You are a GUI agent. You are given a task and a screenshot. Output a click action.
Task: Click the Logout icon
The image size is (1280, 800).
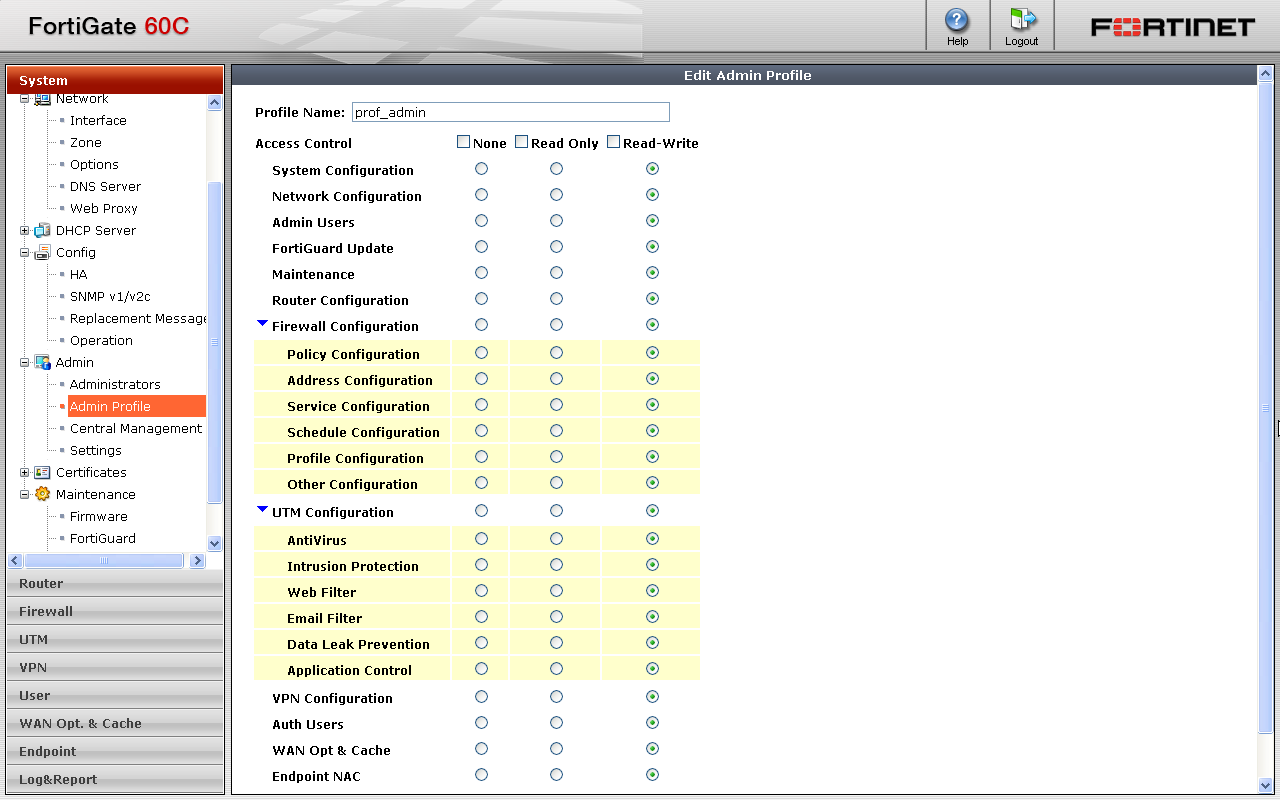[1021, 26]
